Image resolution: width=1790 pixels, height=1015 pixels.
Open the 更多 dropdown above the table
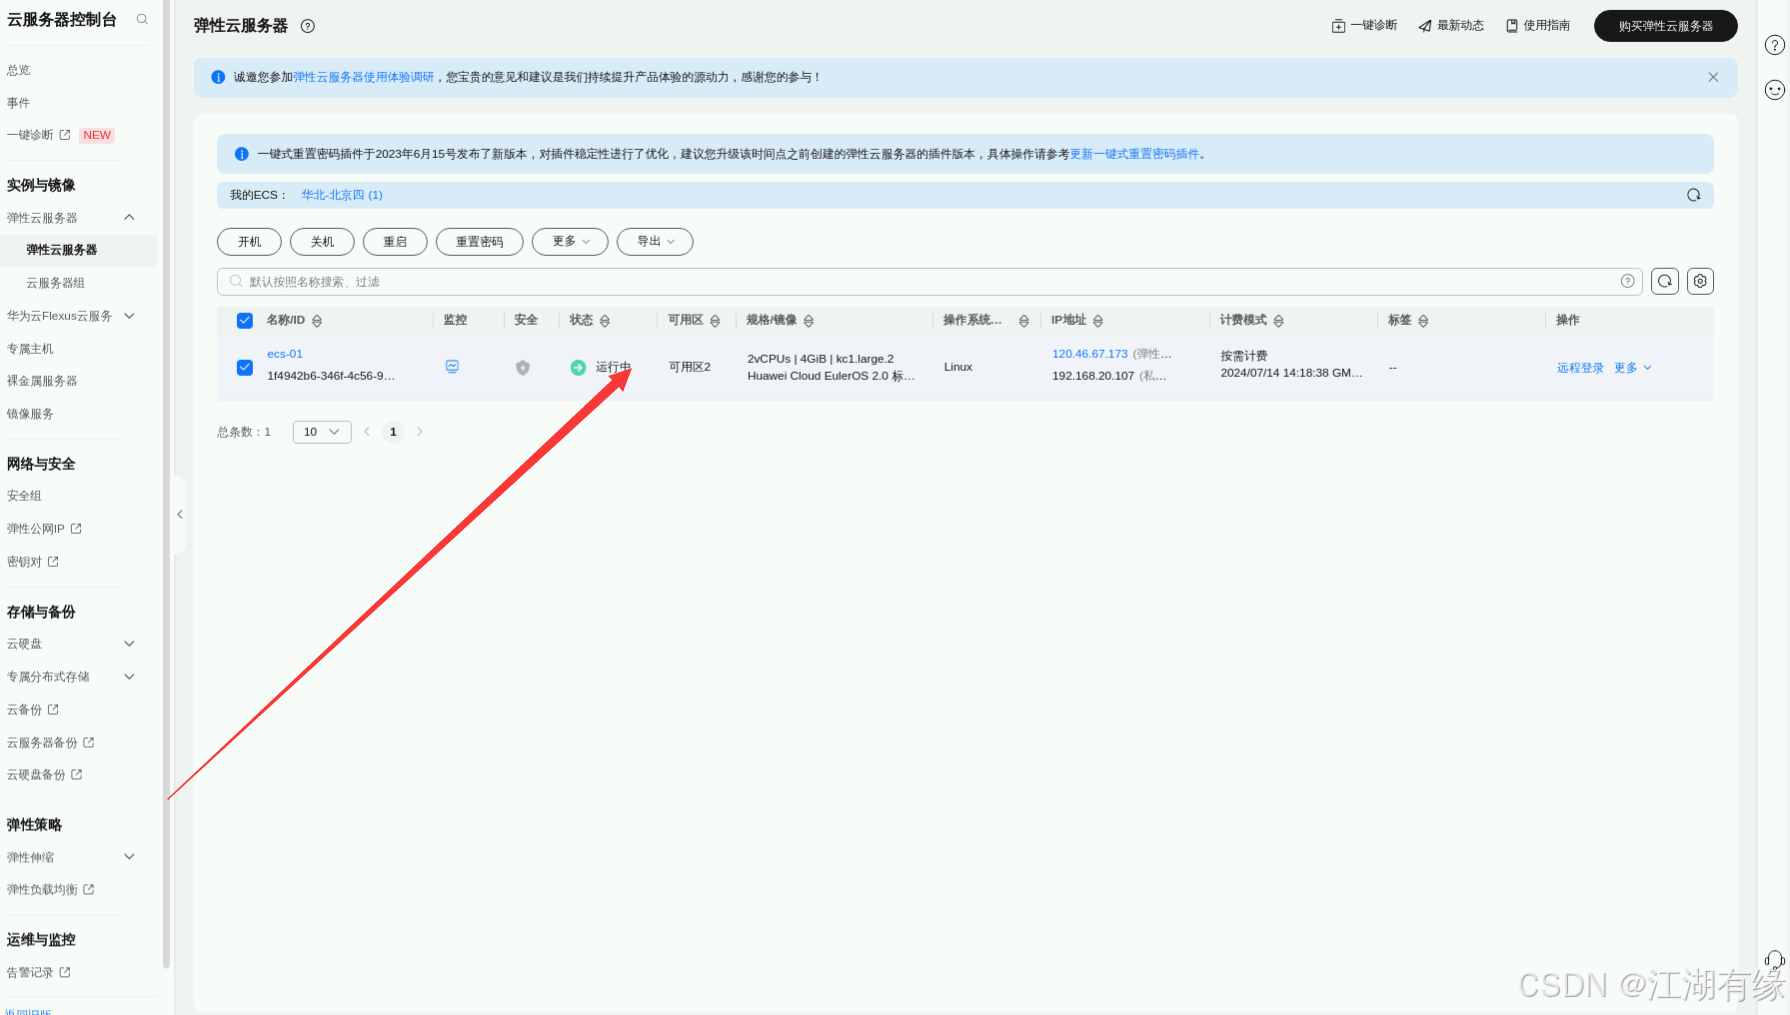coord(570,242)
